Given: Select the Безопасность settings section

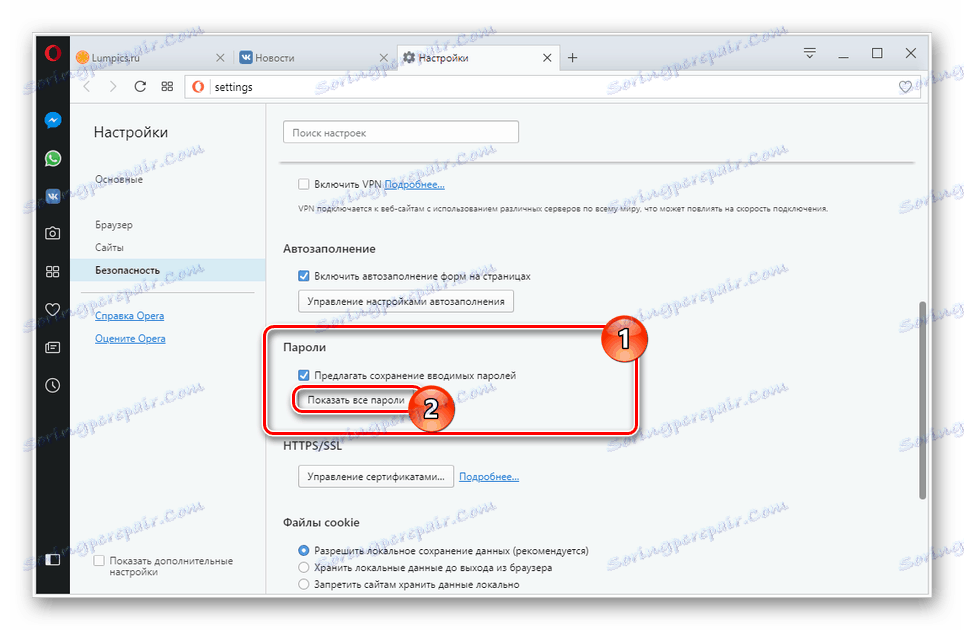Looking at the screenshot, I should (x=168, y=270).
